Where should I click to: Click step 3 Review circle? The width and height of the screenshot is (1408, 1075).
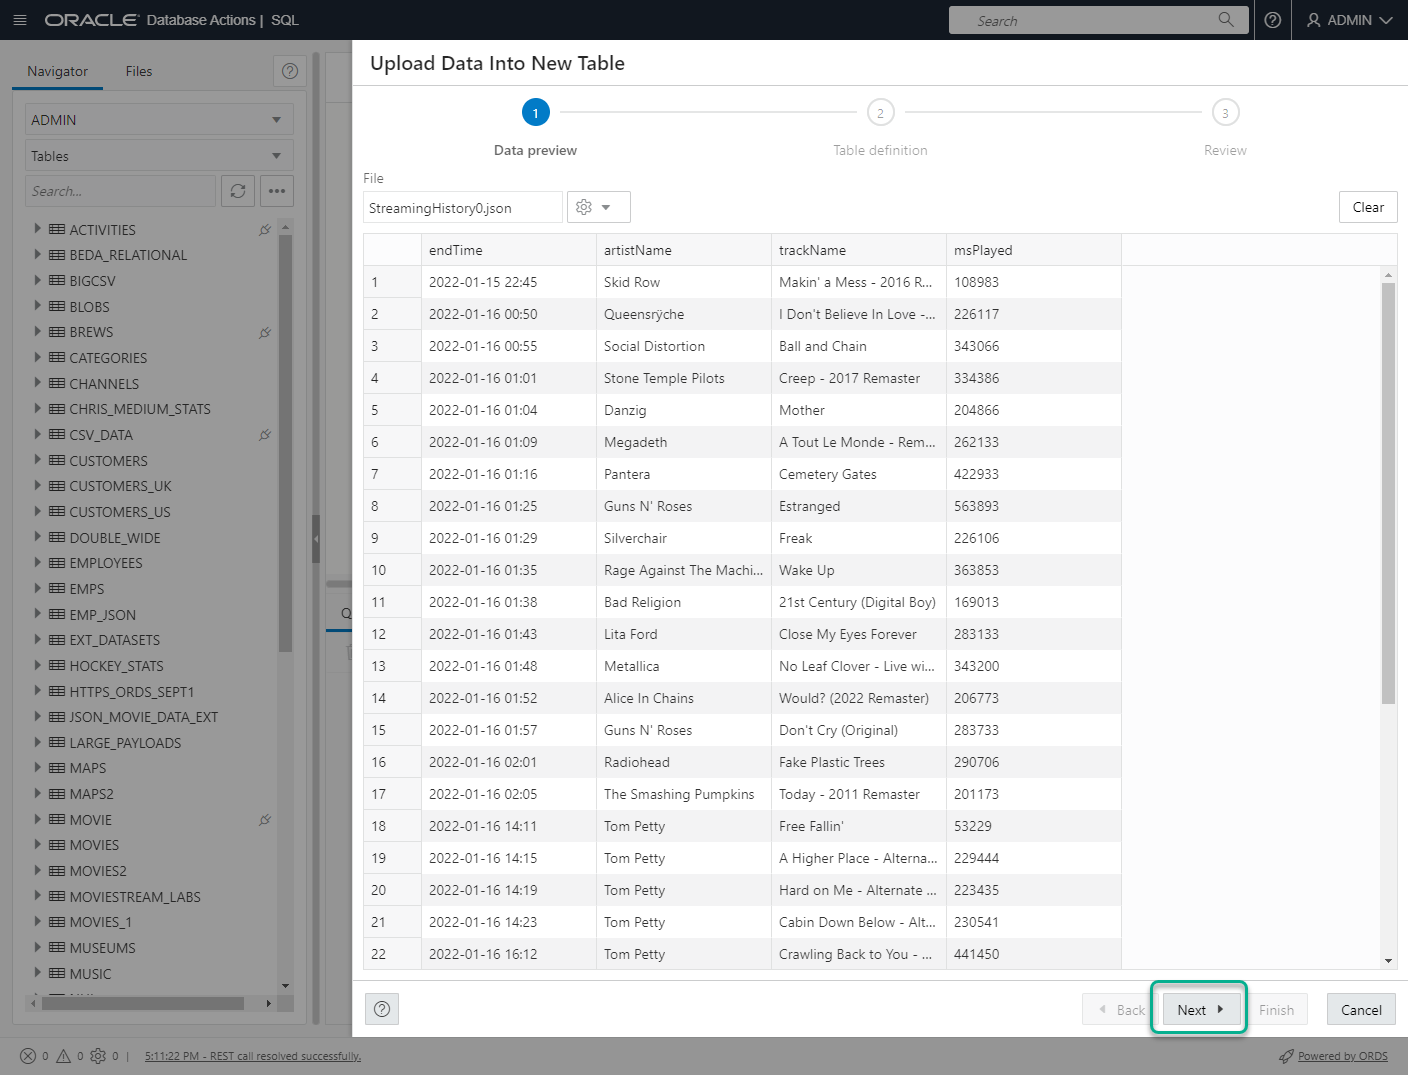pos(1225,113)
